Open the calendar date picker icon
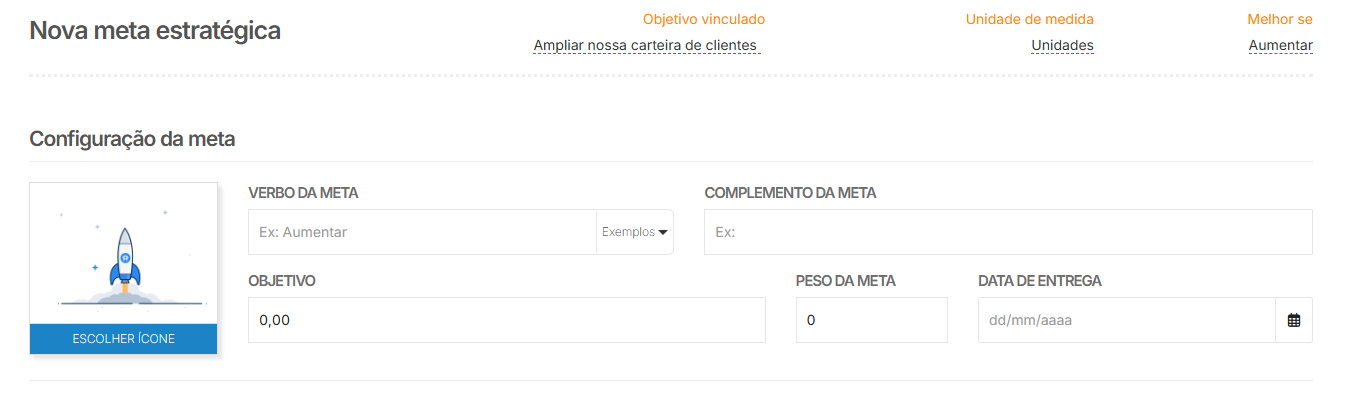Viewport: 1370px width, 420px height. (x=1294, y=321)
